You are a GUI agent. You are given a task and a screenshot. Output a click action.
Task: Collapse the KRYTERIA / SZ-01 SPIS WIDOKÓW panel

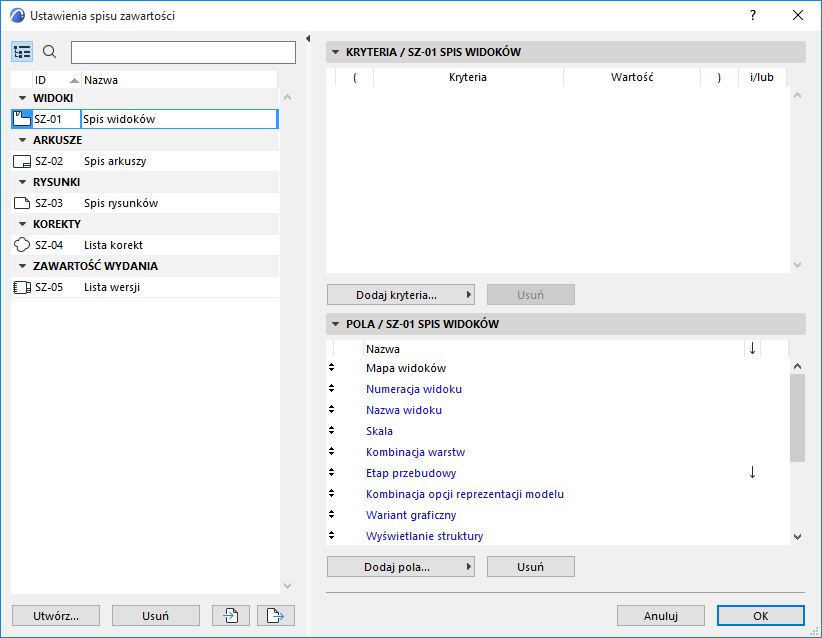[336, 52]
